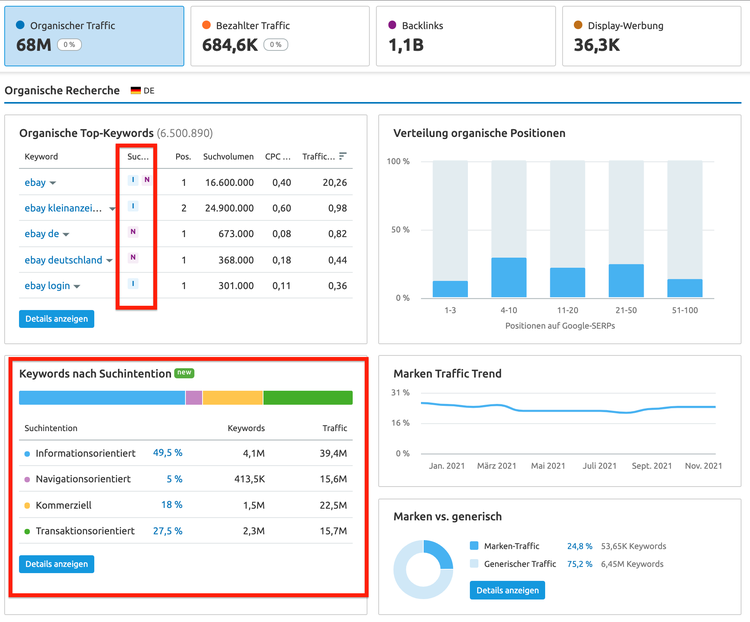
Task: Expand the ebay kleinanzeigen dropdown arrow
Action: (112, 209)
